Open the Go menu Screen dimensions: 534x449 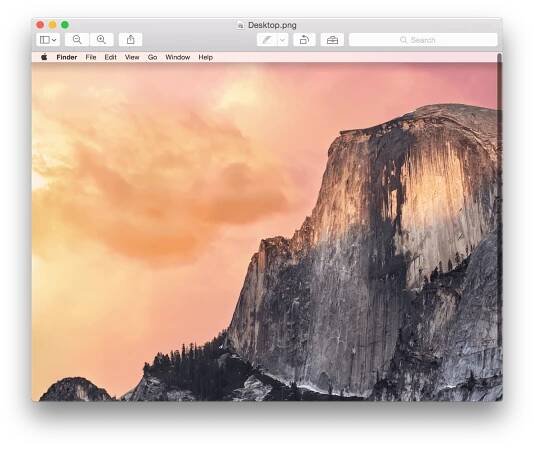tap(152, 57)
